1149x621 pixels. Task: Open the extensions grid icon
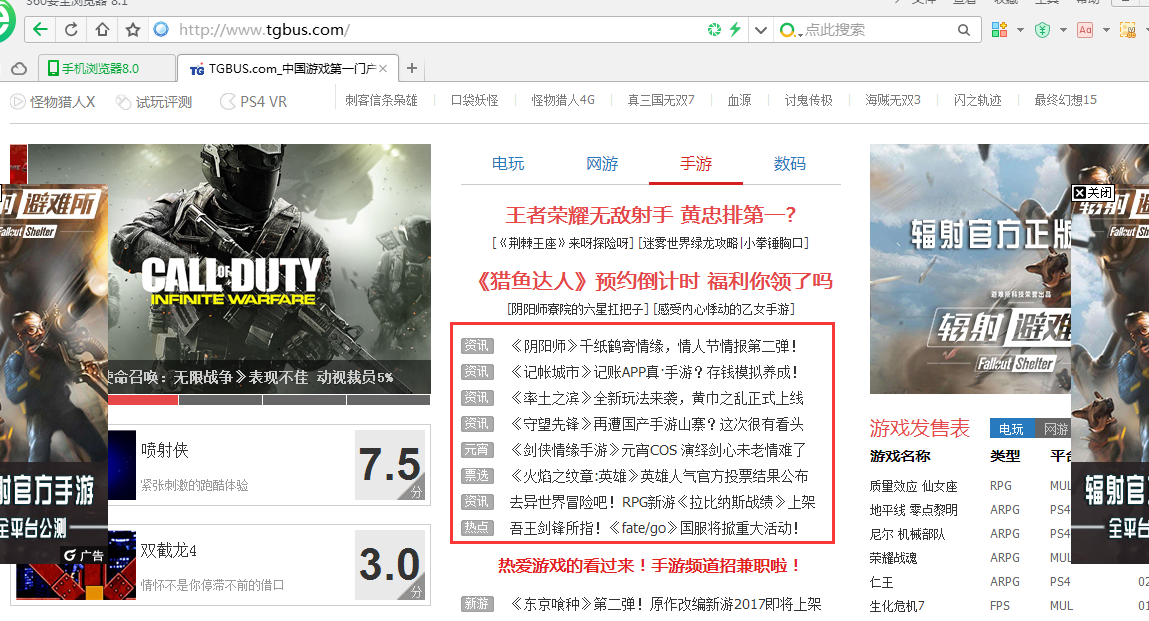point(1000,29)
